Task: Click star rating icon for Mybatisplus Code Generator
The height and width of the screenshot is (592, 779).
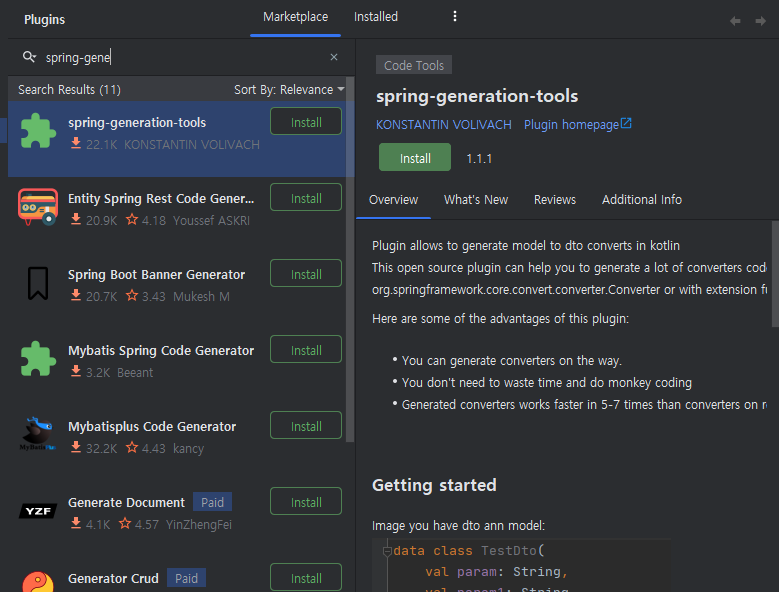Action: coord(132,447)
